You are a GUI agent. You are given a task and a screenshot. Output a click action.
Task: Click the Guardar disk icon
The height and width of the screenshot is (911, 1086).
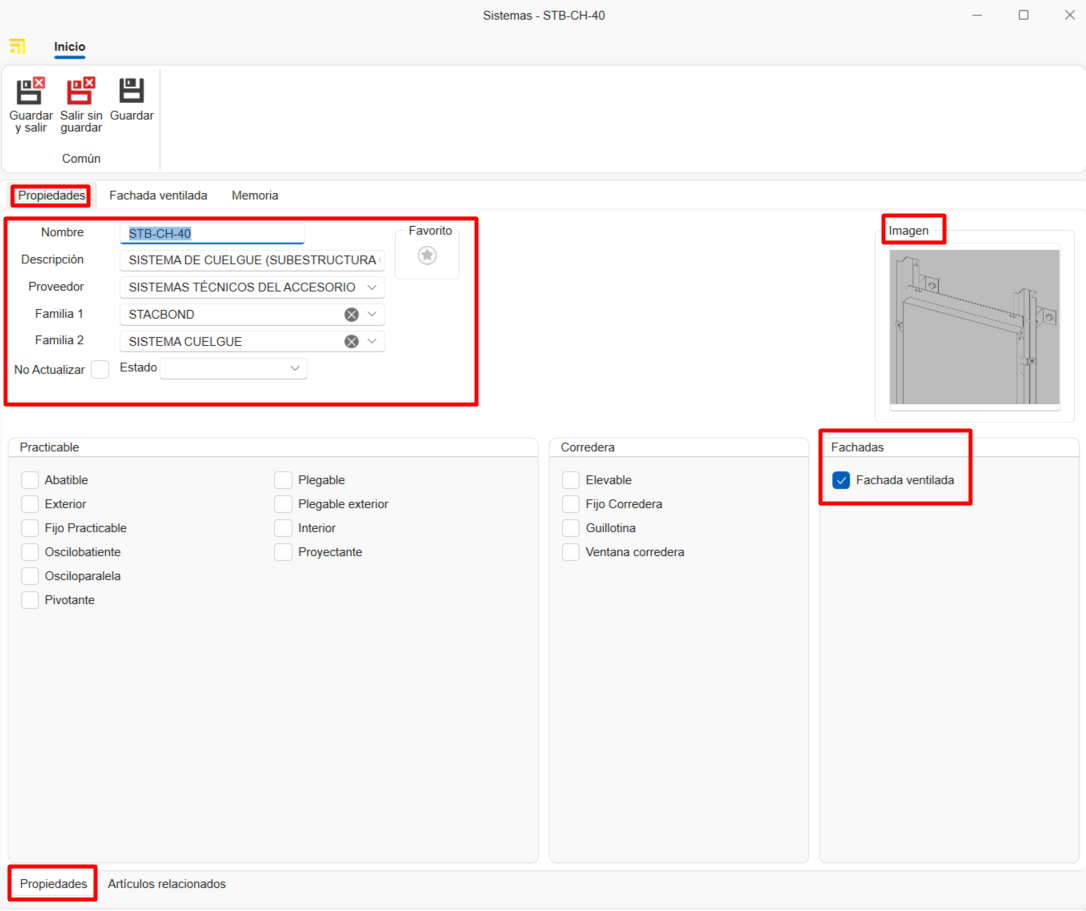(x=131, y=92)
